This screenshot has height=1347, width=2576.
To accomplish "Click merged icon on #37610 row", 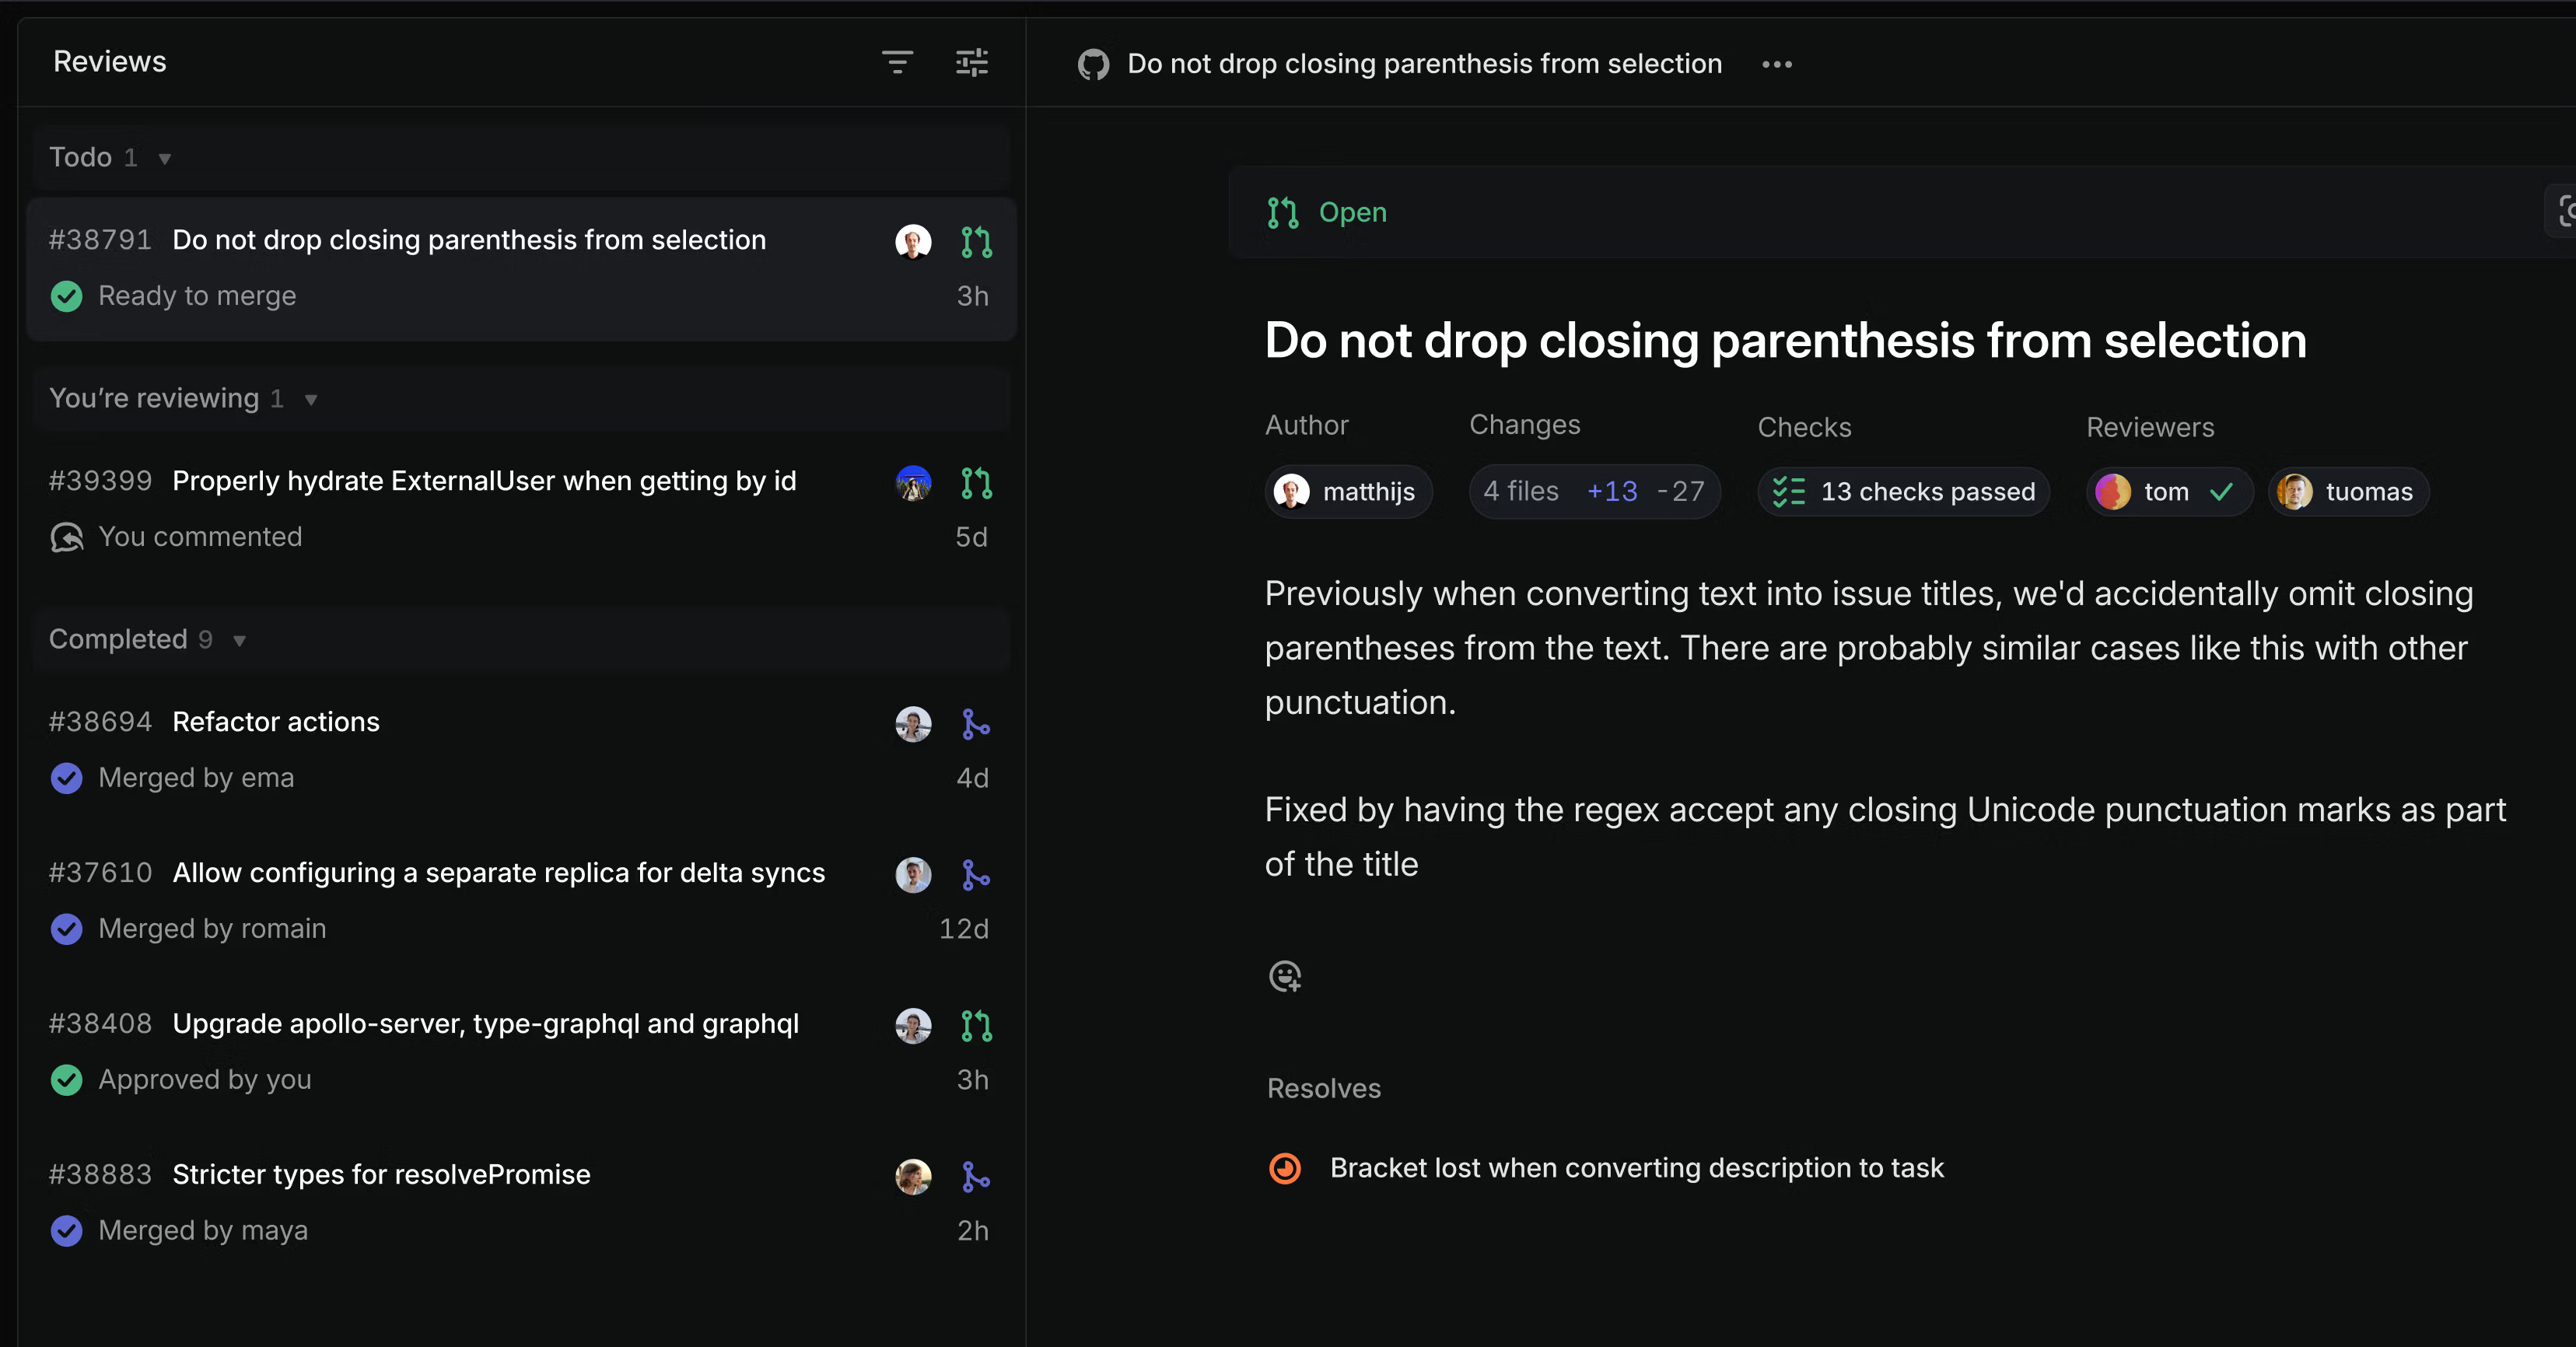I will (976, 874).
